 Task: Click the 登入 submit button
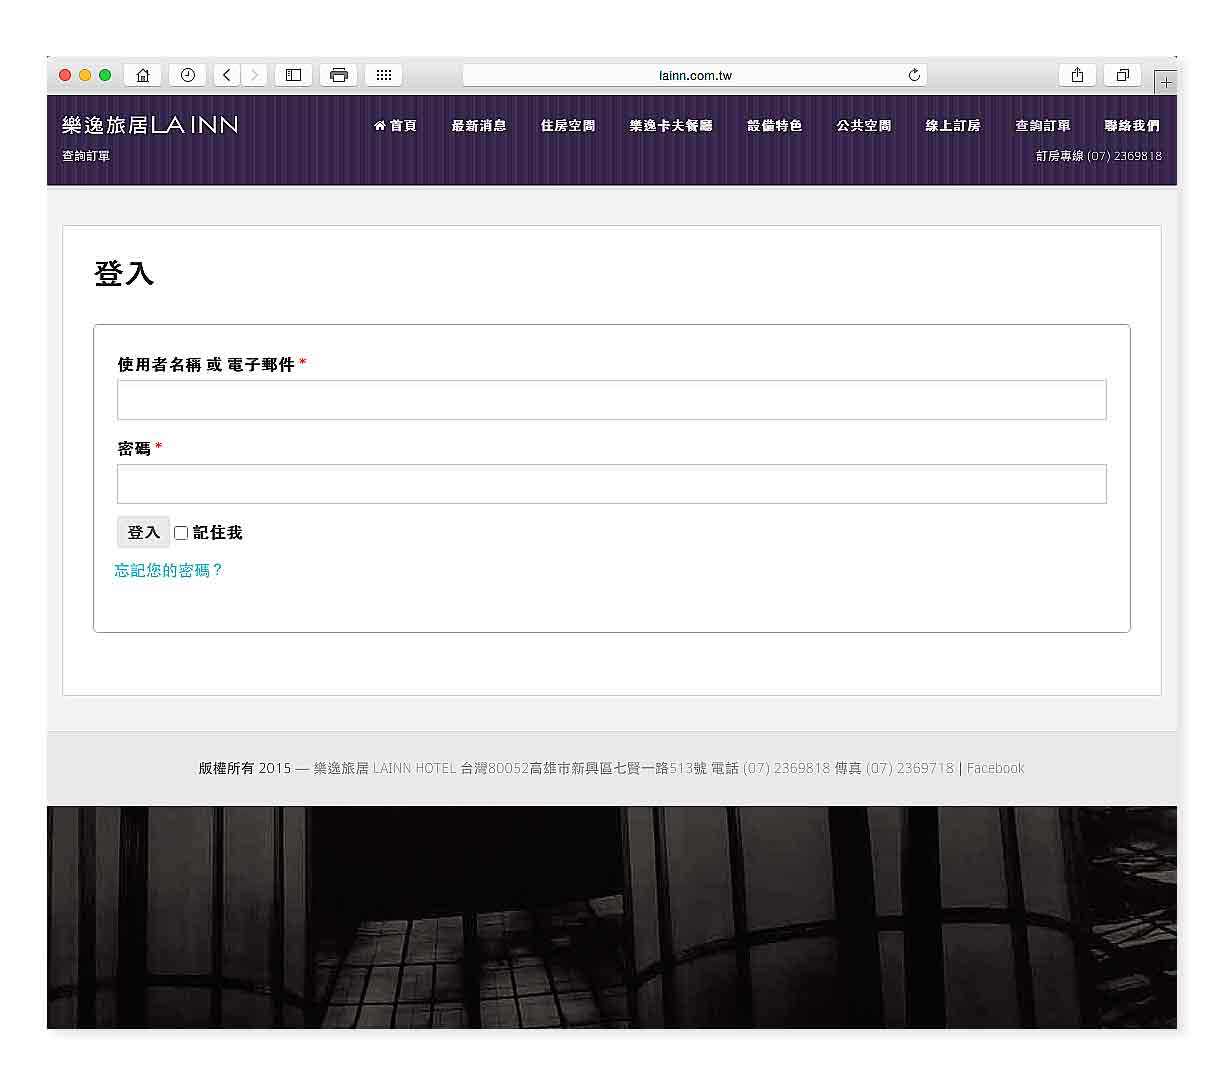(x=143, y=533)
